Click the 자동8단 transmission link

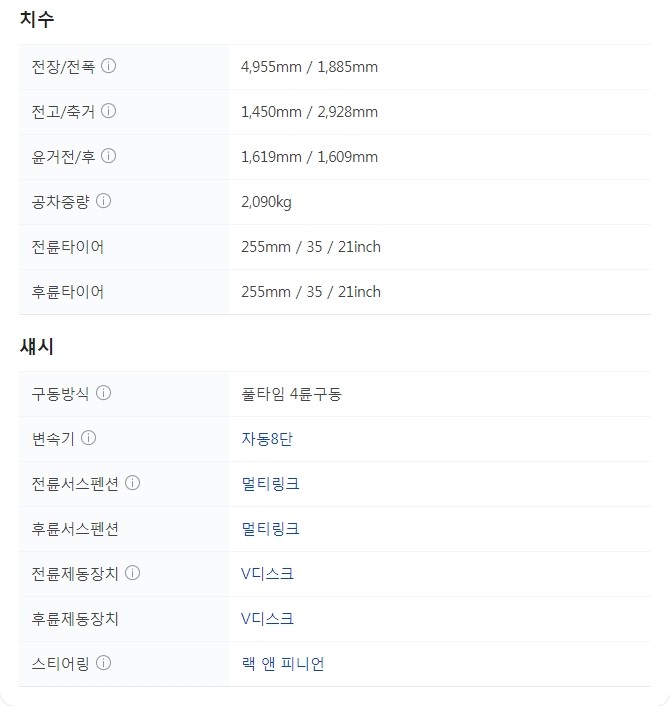(x=266, y=438)
